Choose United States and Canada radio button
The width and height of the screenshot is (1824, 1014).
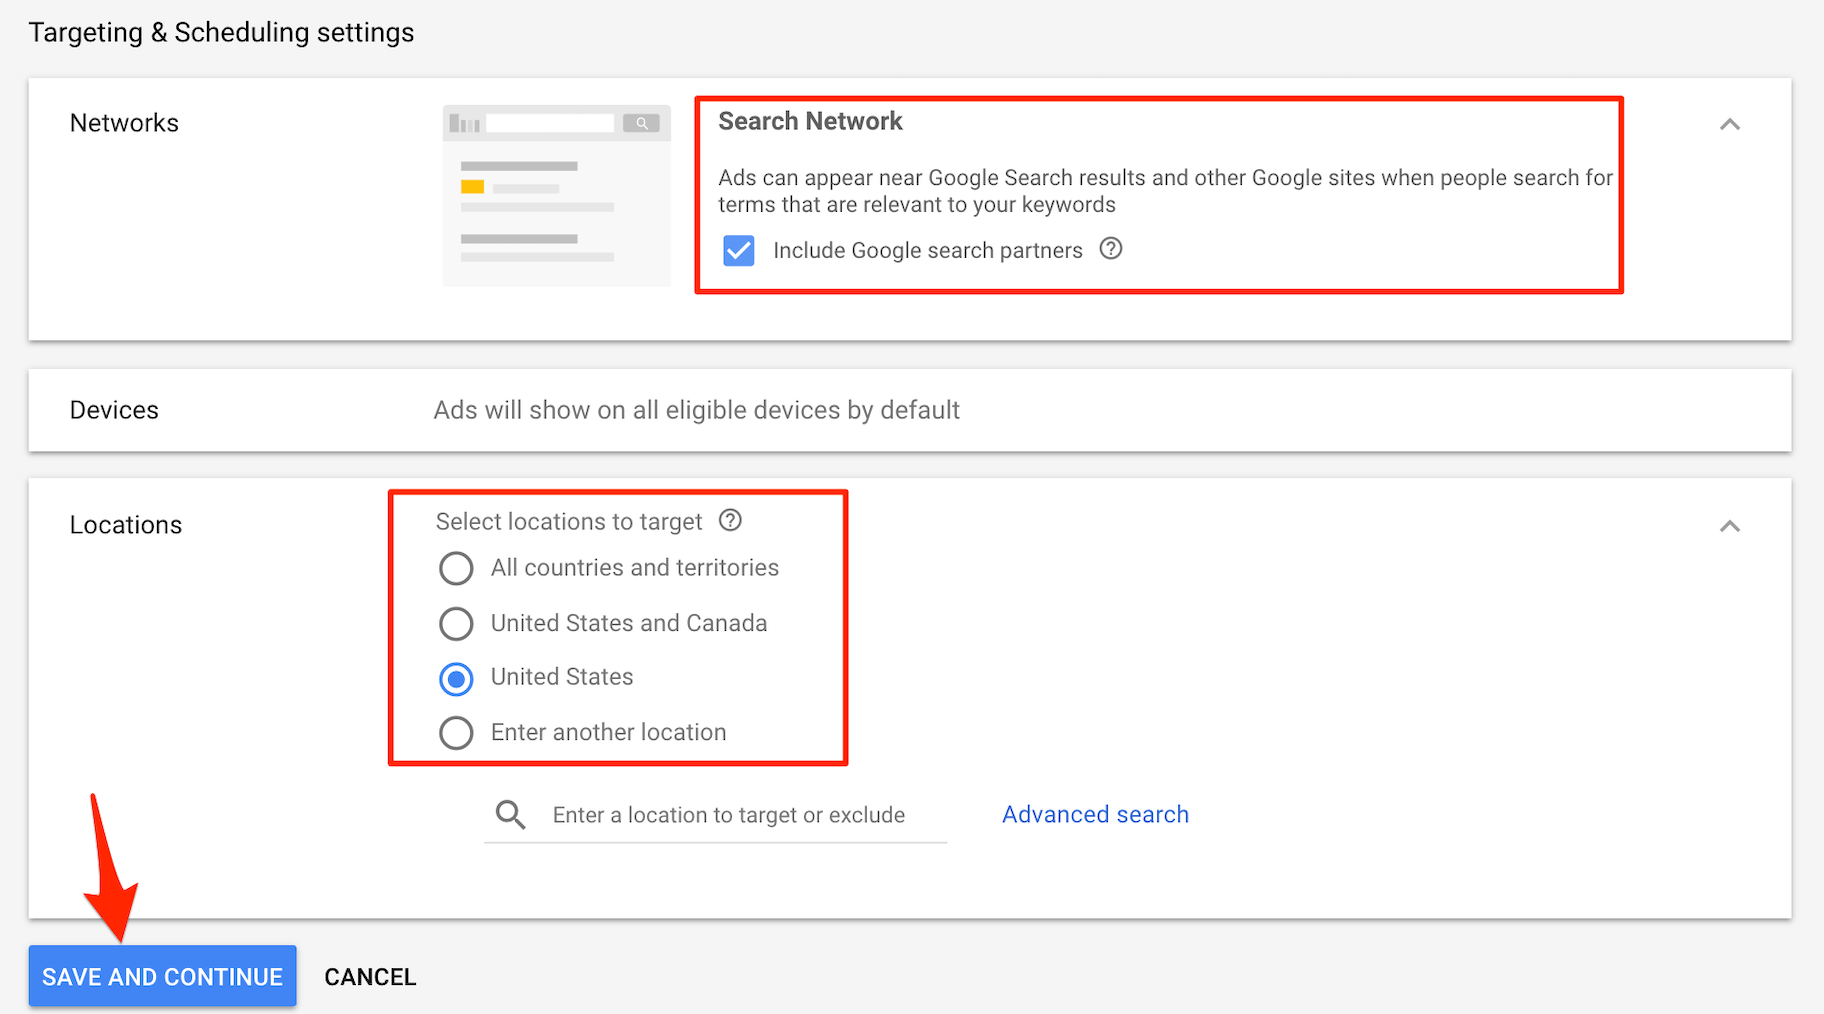tap(456, 624)
